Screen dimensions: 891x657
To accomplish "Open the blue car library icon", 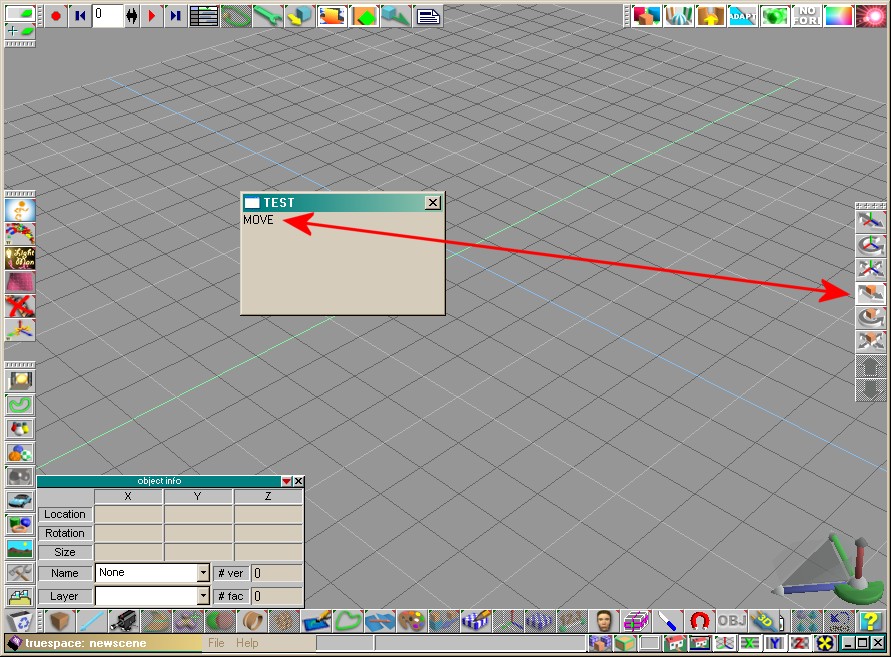I will (x=20, y=500).
